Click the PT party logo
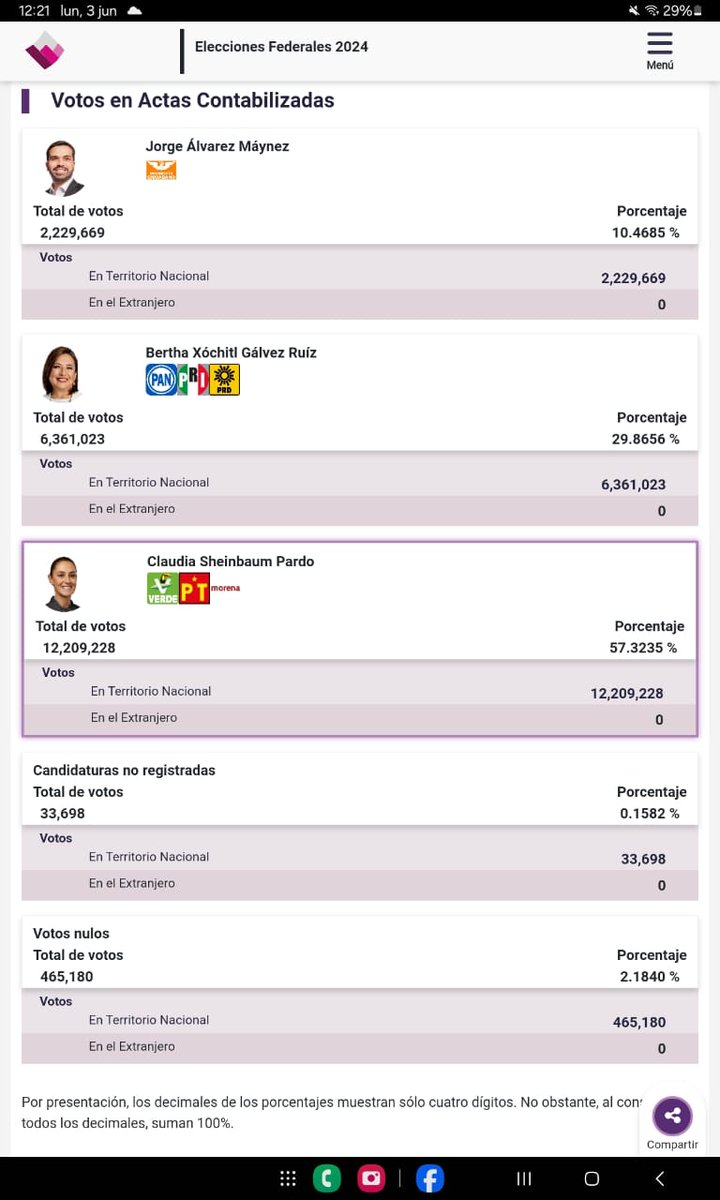 [x=194, y=588]
